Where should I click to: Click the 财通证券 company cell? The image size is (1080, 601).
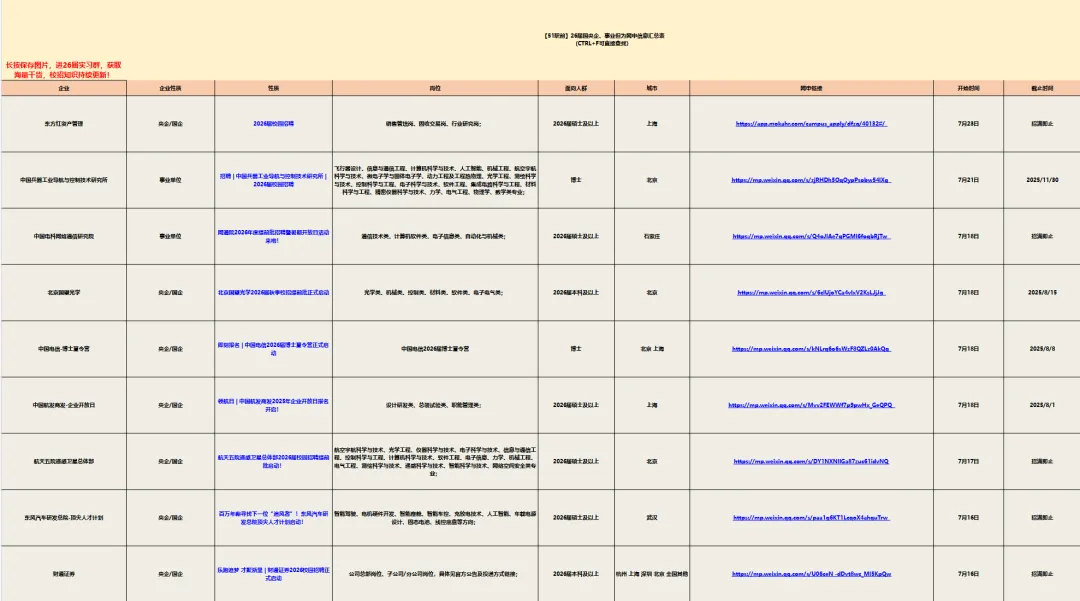63,573
